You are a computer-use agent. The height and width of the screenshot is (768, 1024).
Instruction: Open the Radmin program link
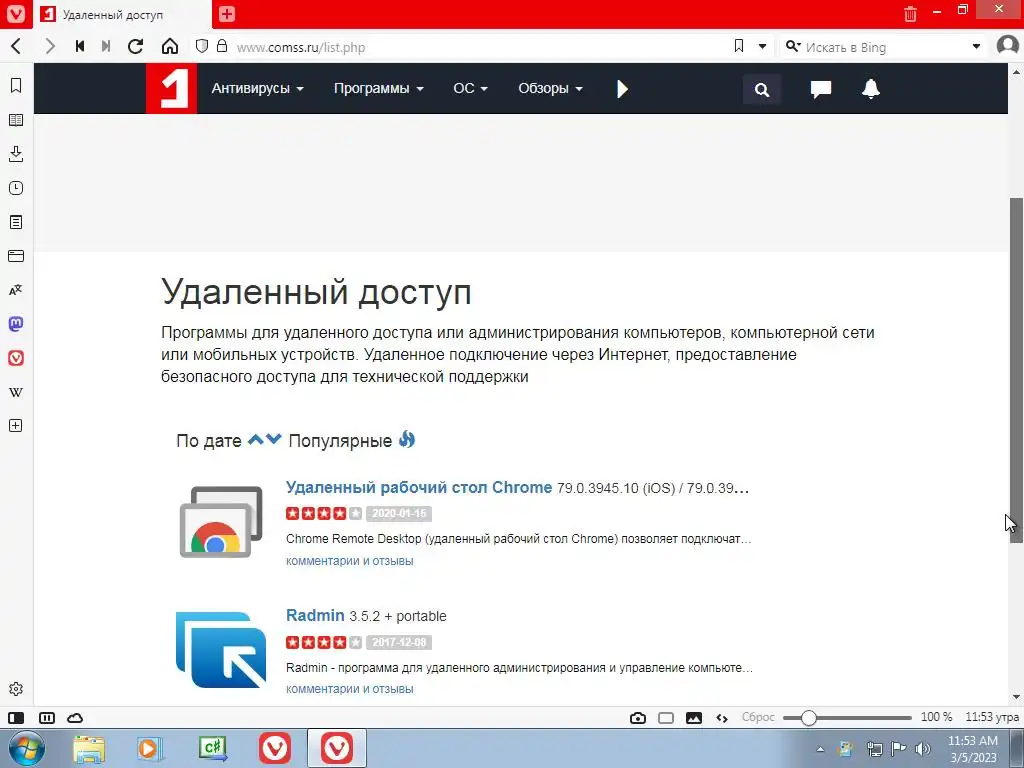(315, 615)
